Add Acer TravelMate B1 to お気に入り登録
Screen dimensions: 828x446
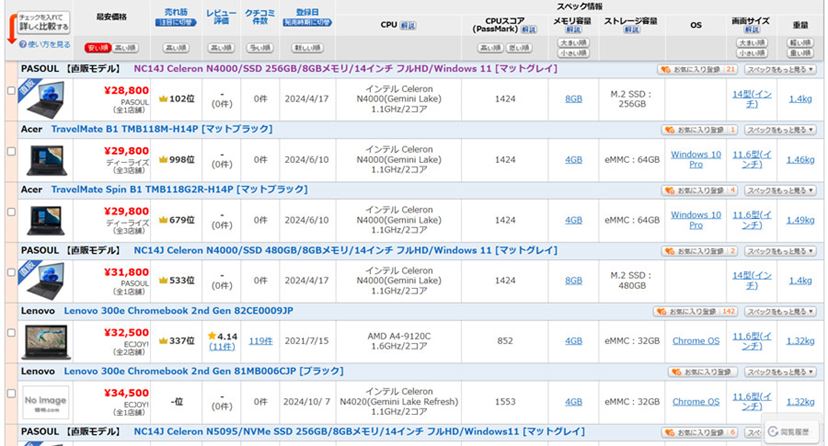[699, 130]
